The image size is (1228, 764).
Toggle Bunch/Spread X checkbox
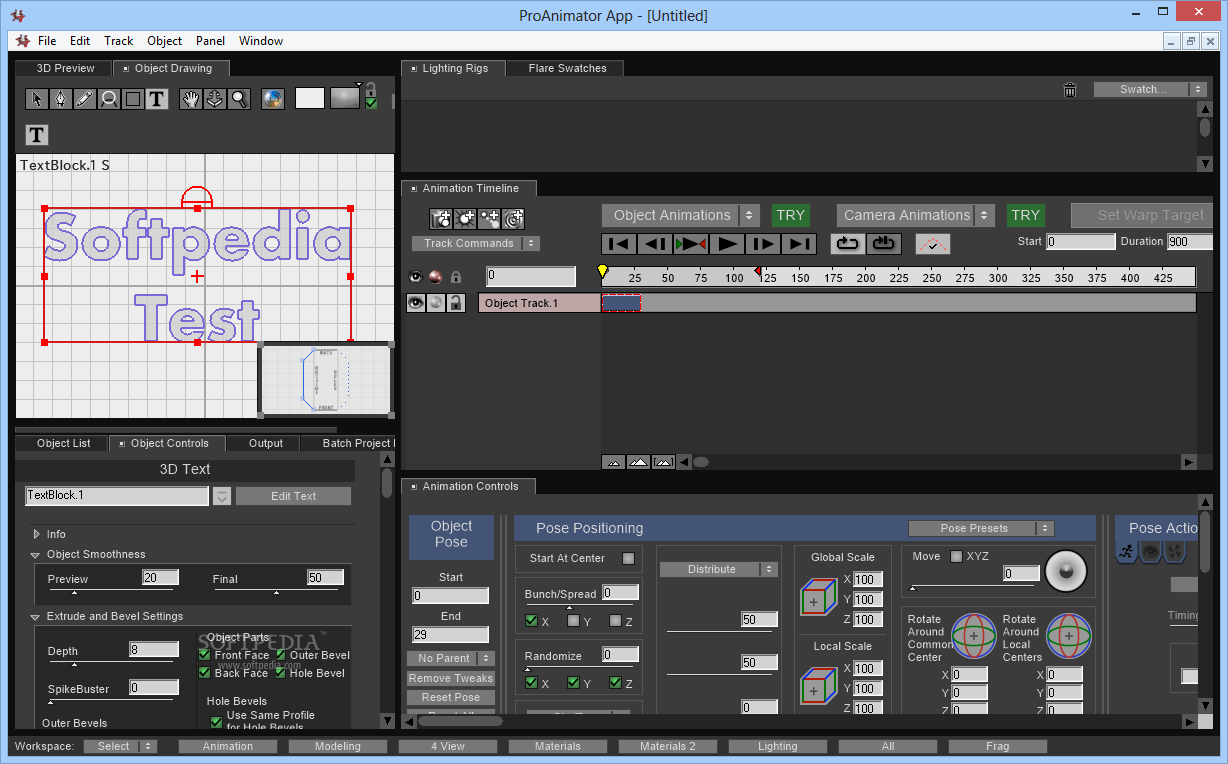[531, 621]
